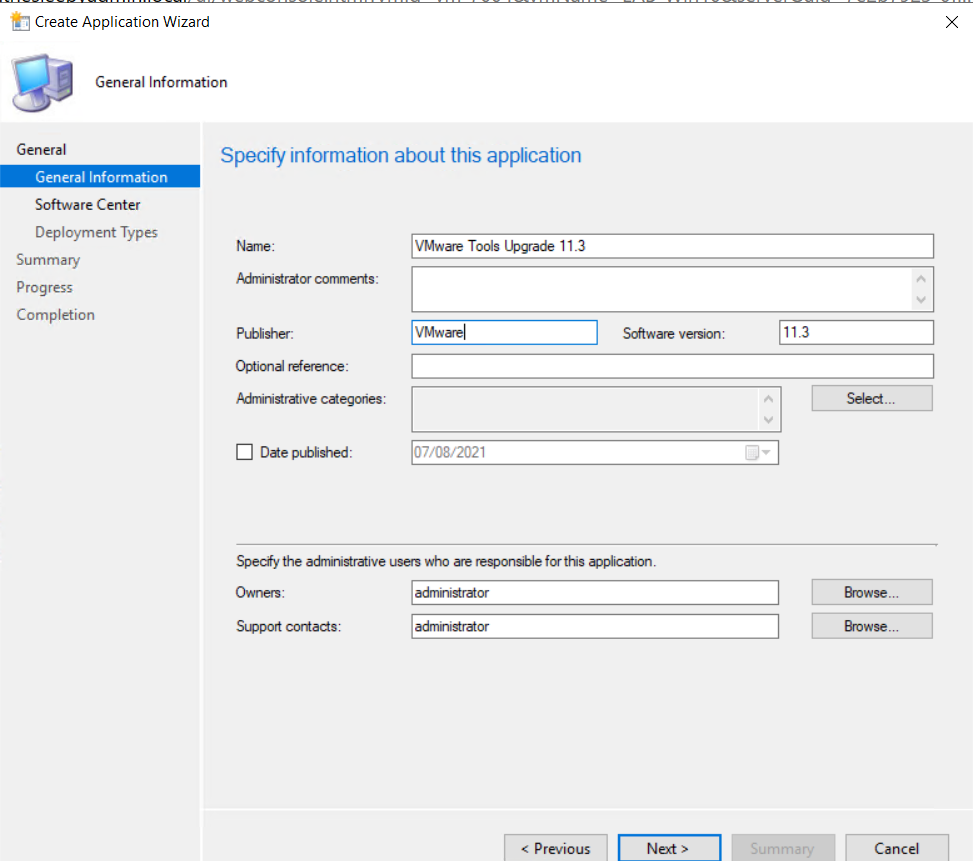Open administrative categories with Select button

coord(870,397)
